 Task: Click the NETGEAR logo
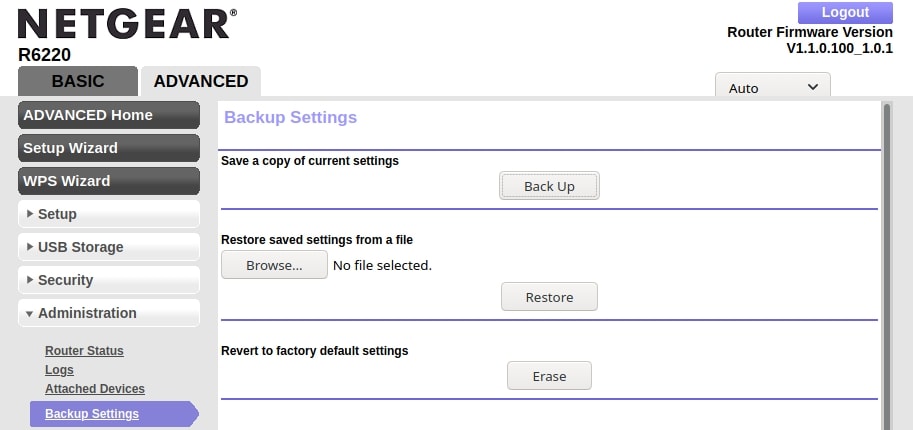[x=127, y=24]
